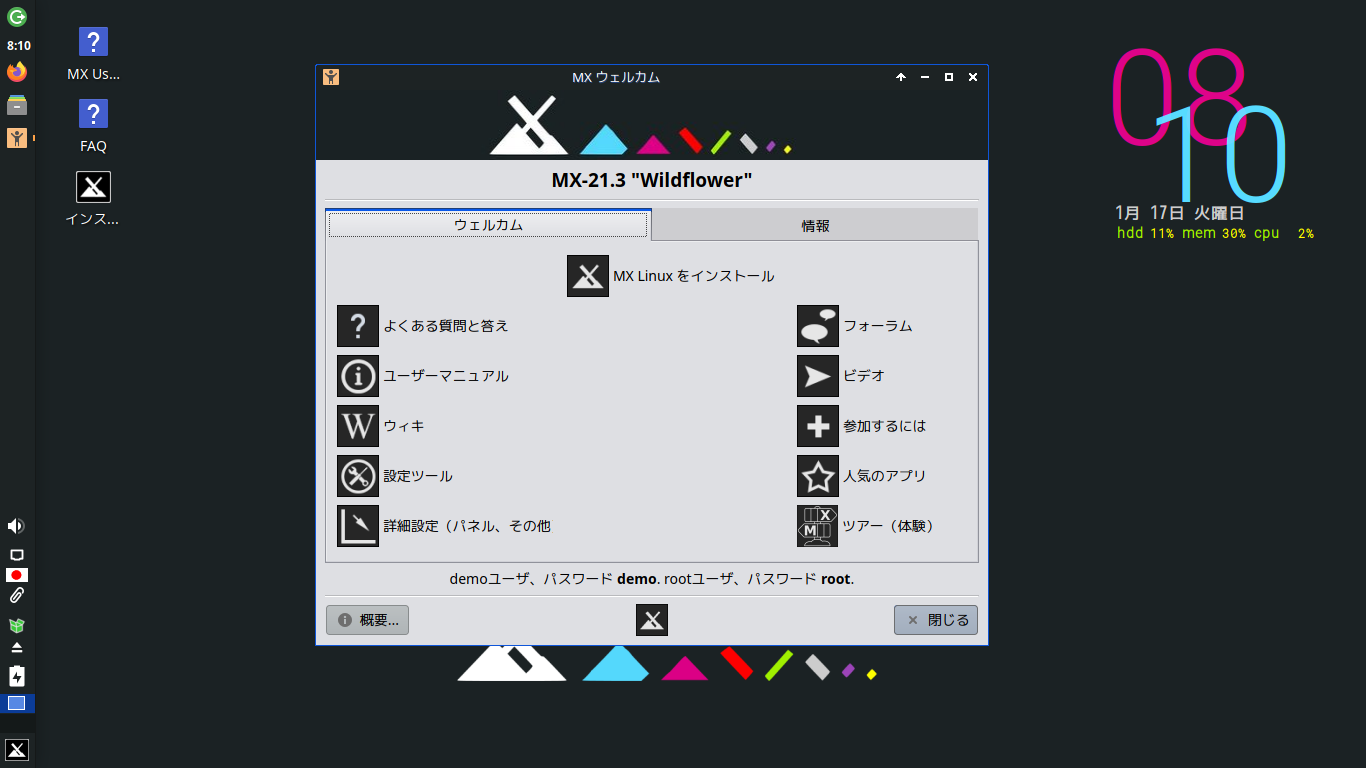Image resolution: width=1366 pixels, height=768 pixels.
Task: Click the MX-21.3 "Wildflower" heading
Action: click(652, 181)
